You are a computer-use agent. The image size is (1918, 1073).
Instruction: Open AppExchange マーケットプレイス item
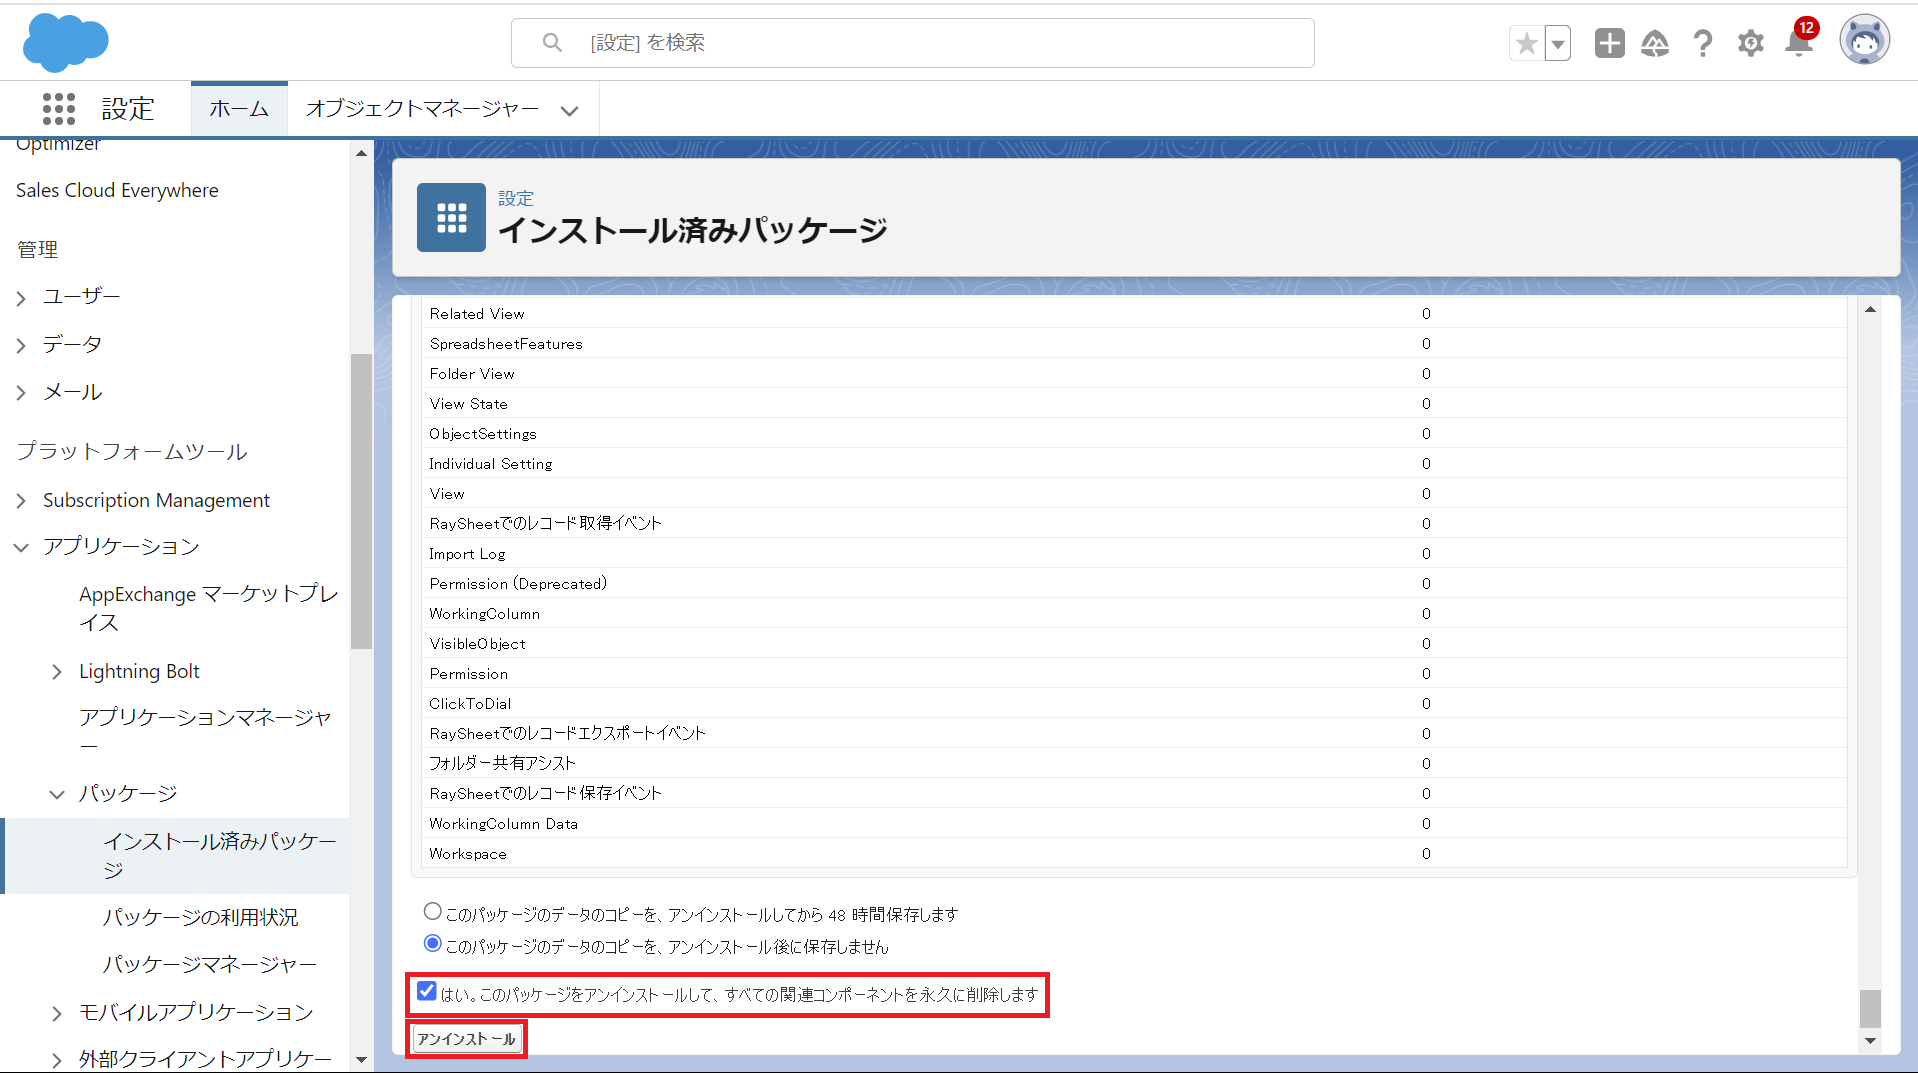[209, 608]
